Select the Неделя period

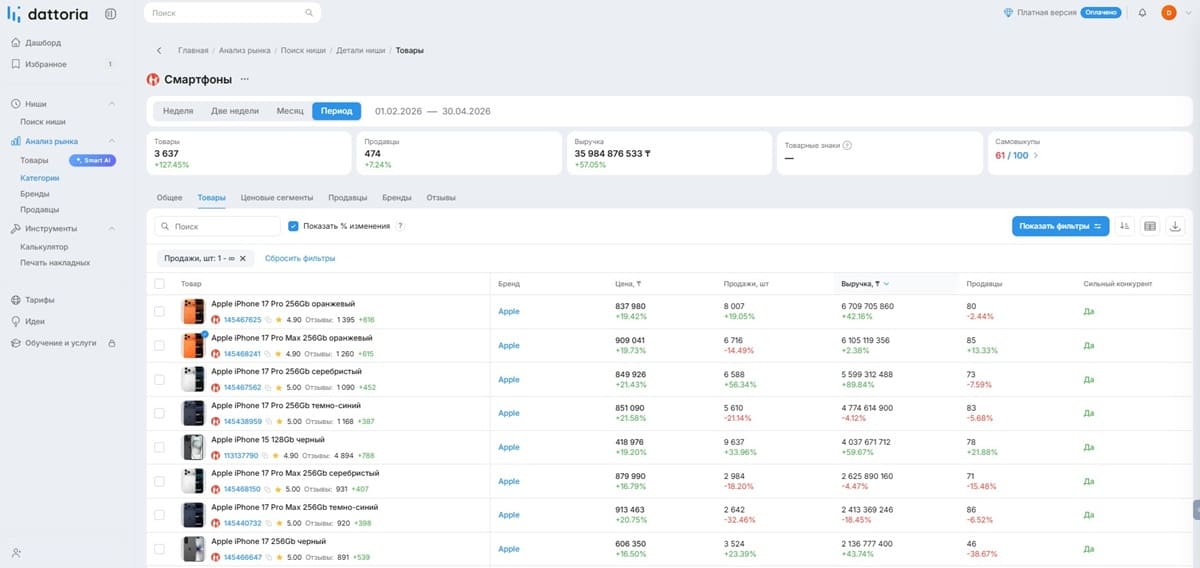pos(178,111)
